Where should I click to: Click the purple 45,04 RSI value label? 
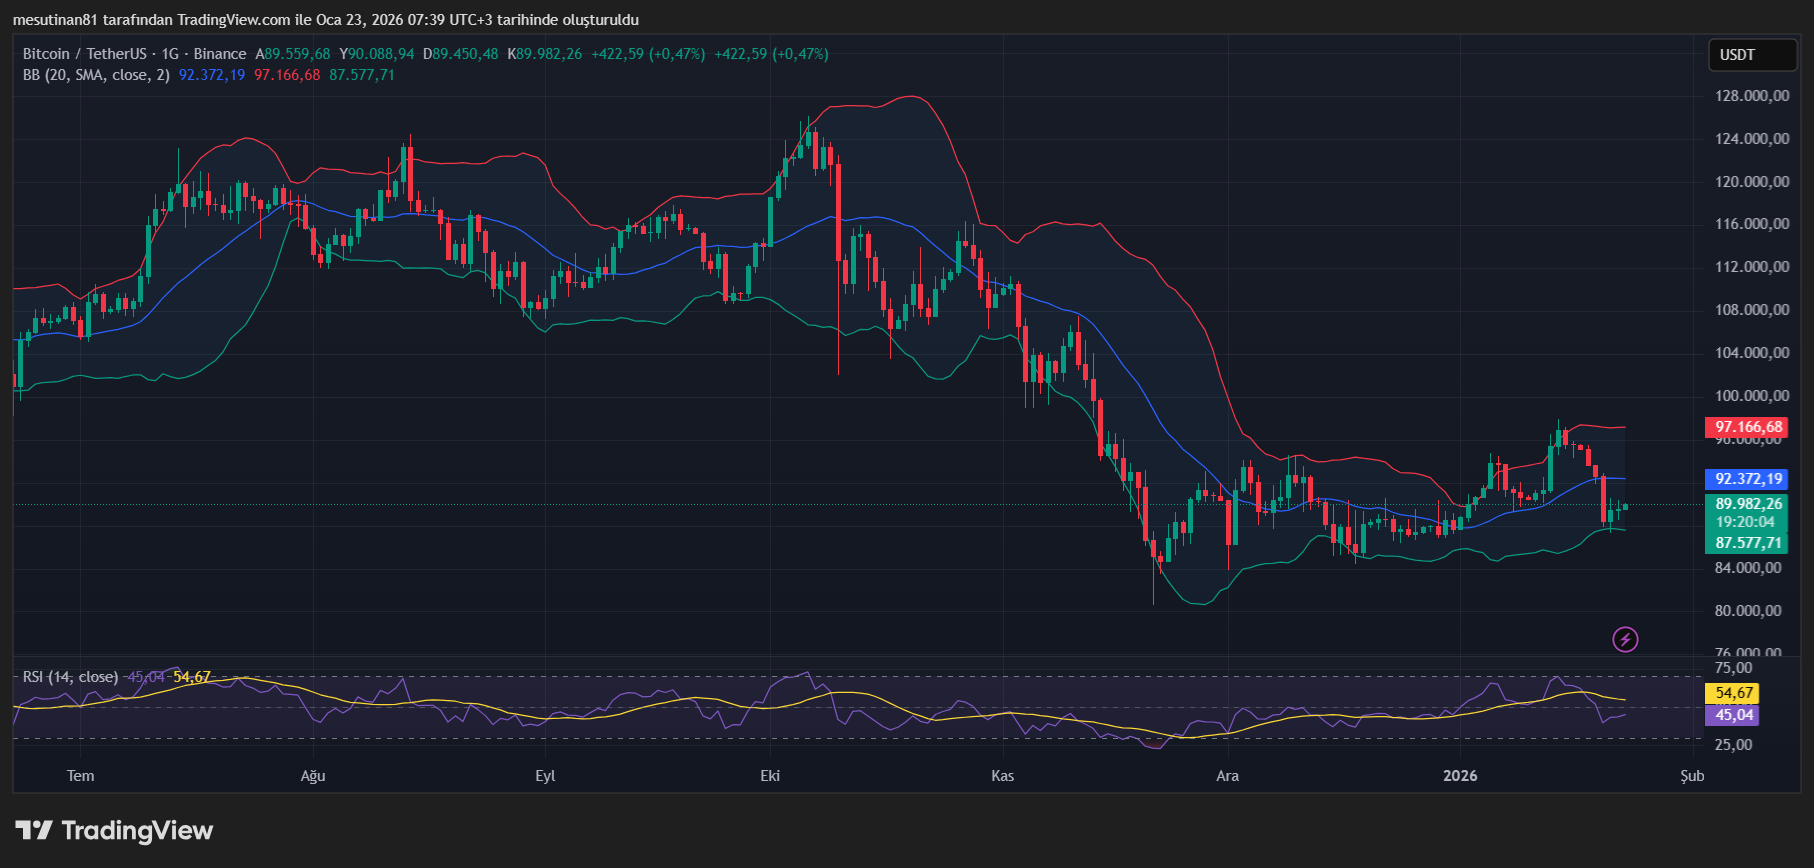pyautogui.click(x=1734, y=715)
